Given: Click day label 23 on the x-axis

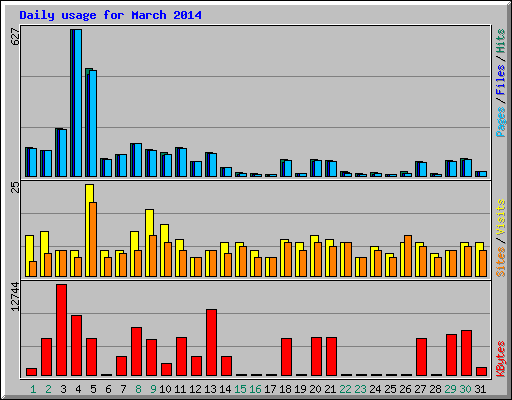Looking at the screenshot, I should tap(360, 389).
